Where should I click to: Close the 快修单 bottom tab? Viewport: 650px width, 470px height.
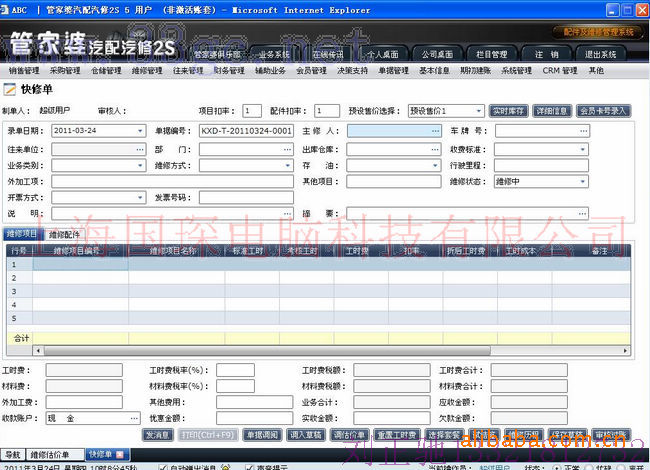[120, 454]
